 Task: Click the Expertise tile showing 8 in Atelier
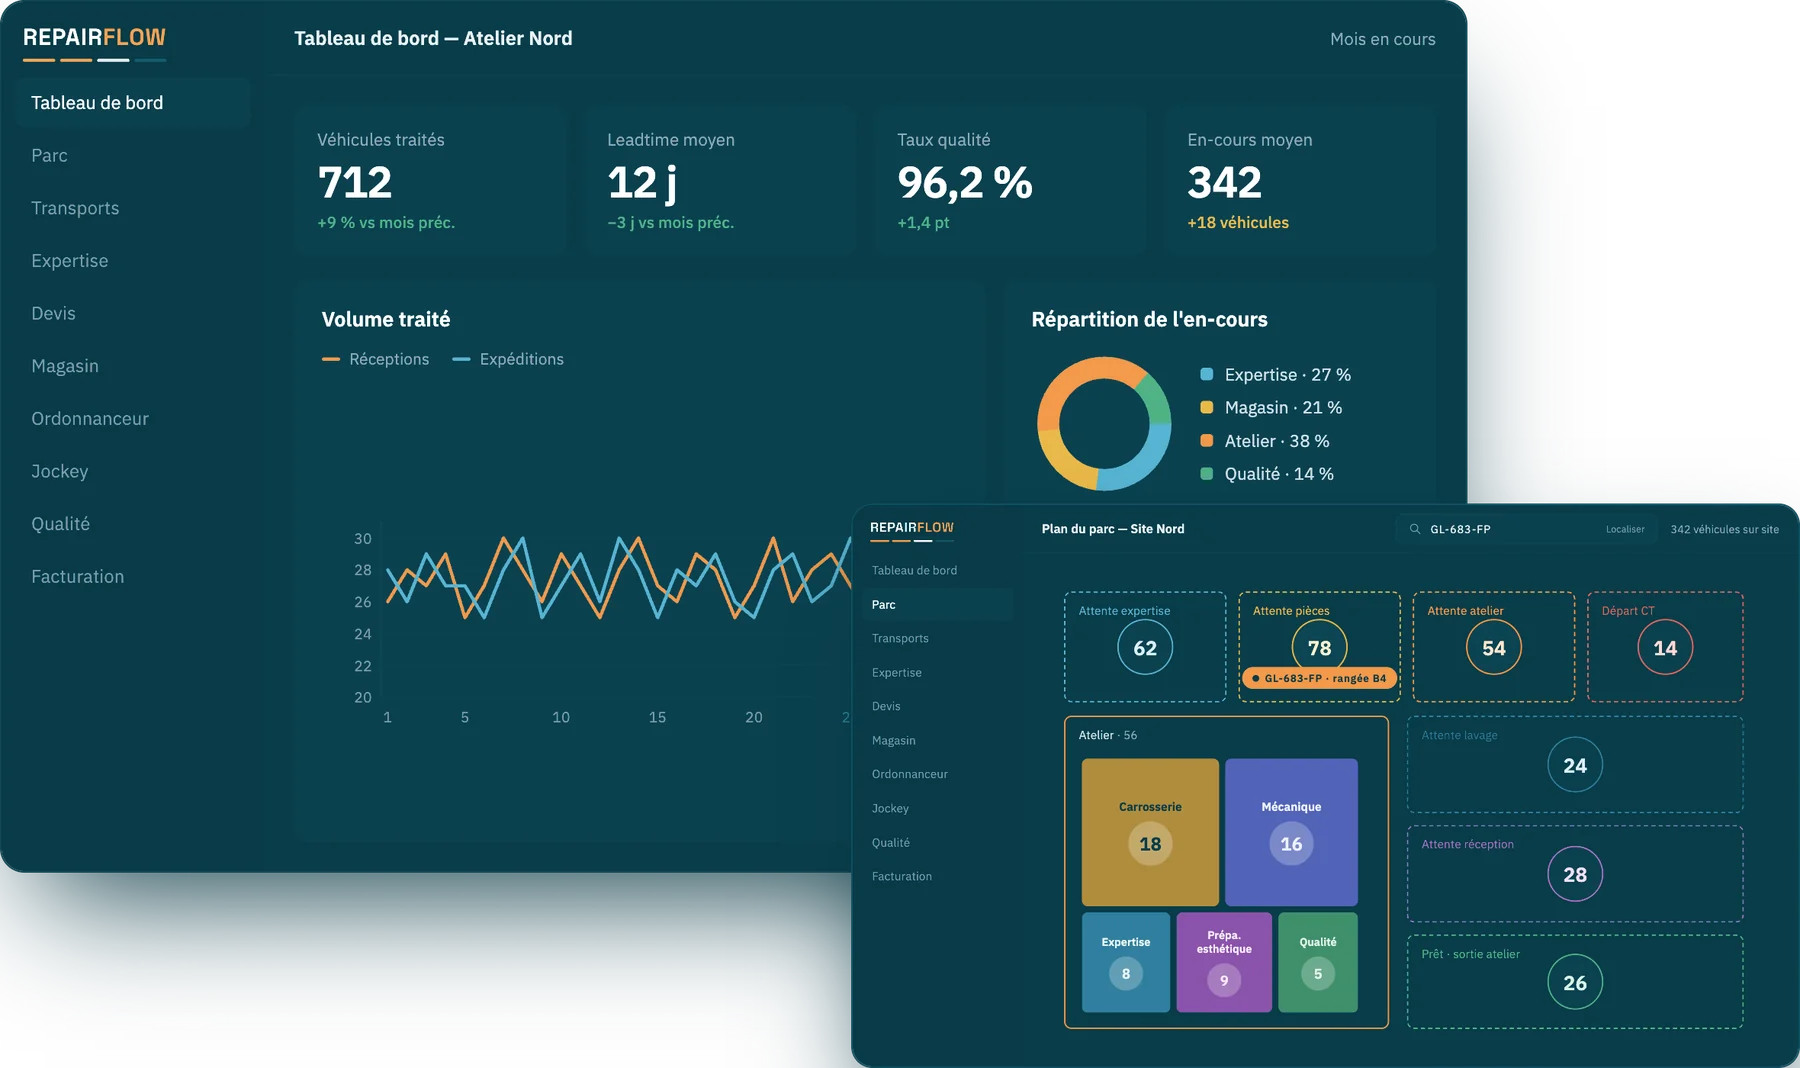click(1126, 962)
